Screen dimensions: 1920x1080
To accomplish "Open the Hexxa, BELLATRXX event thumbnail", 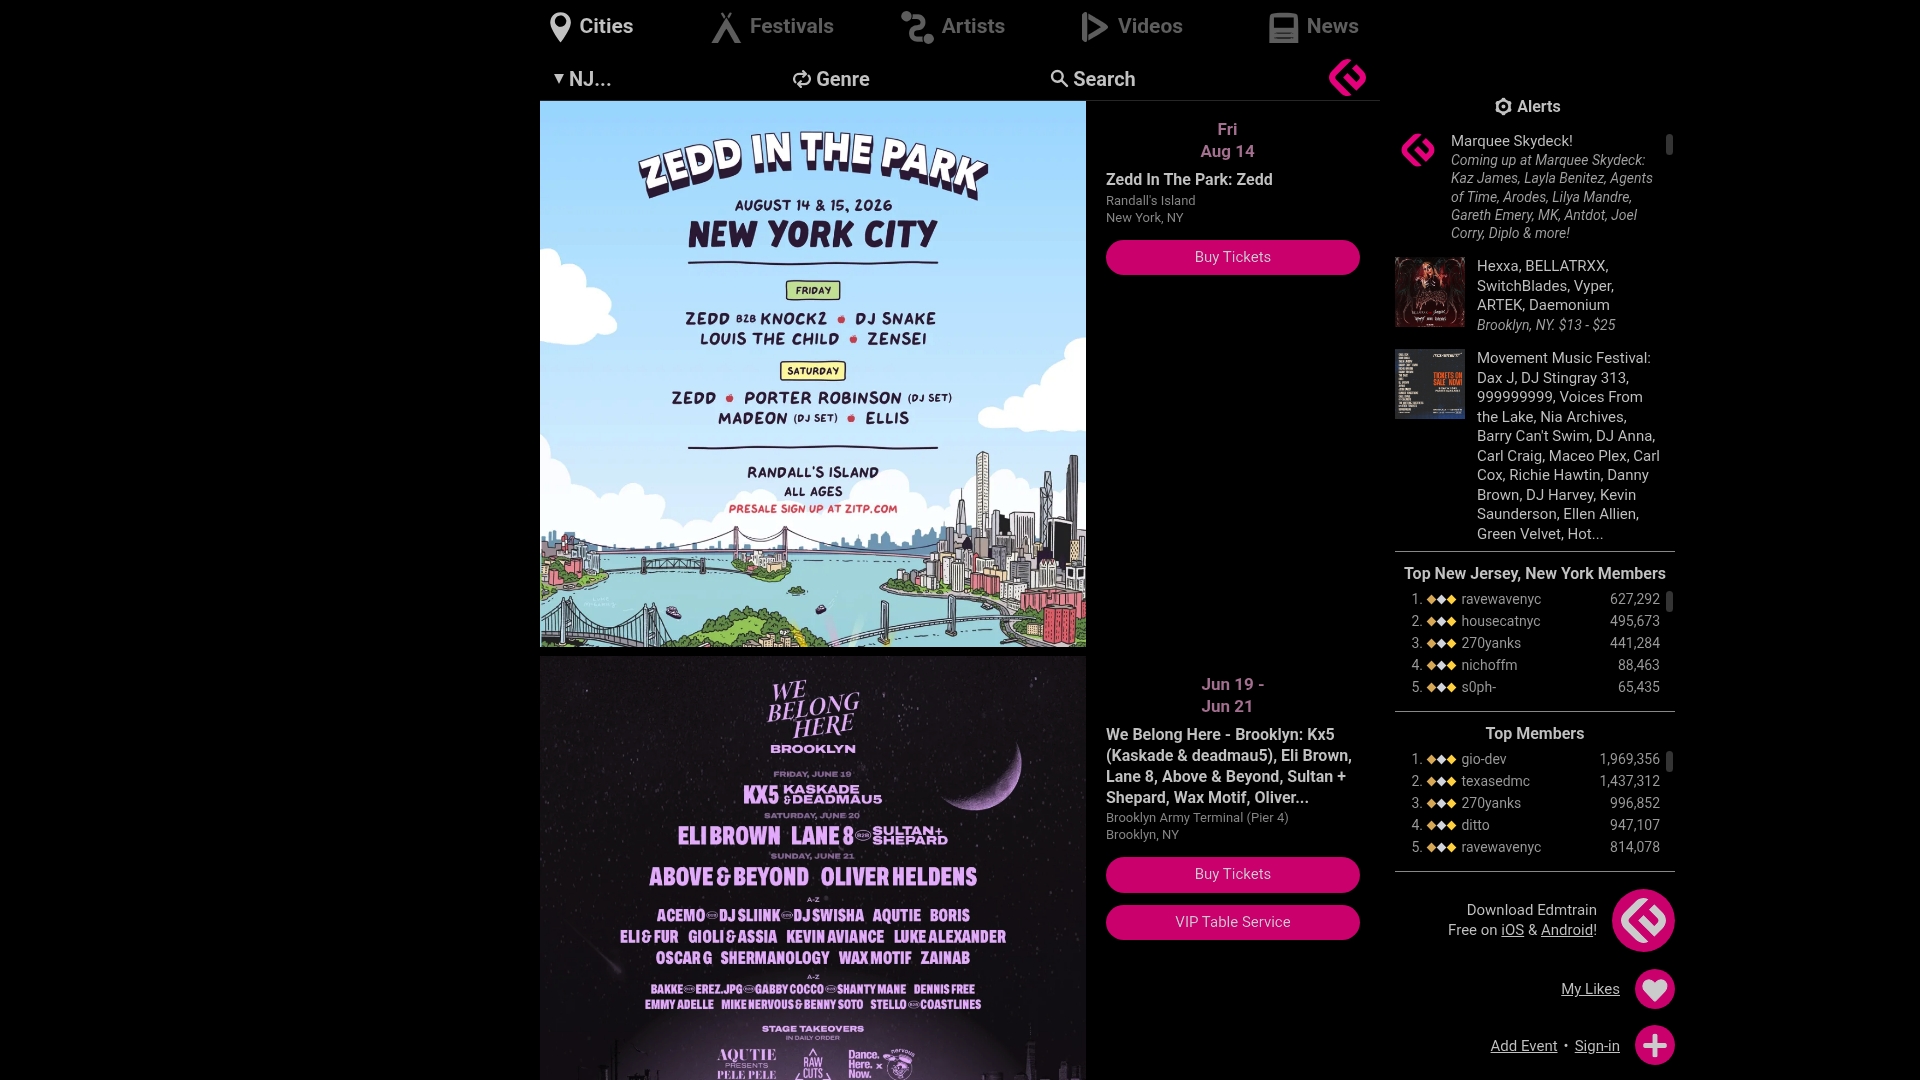I will pyautogui.click(x=1430, y=292).
